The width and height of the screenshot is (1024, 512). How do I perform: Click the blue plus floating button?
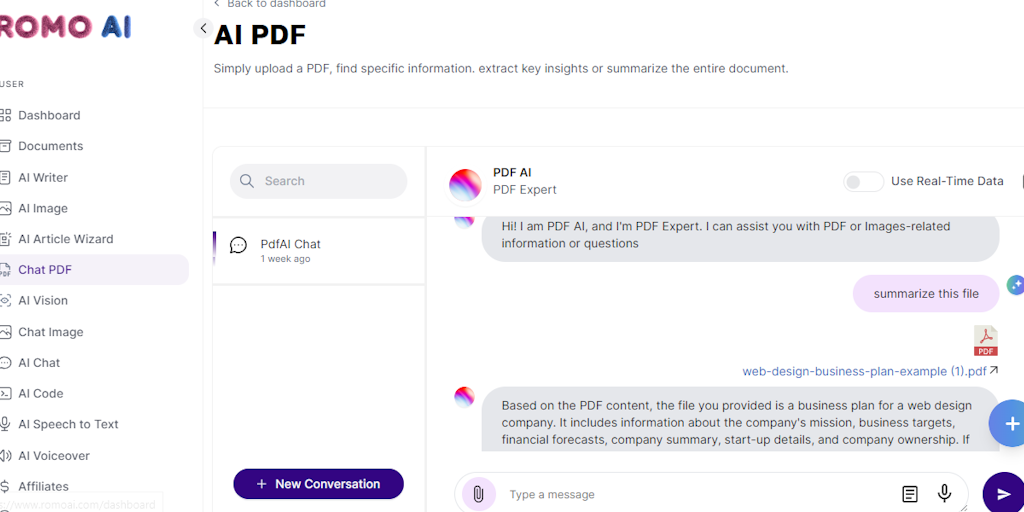(1010, 423)
